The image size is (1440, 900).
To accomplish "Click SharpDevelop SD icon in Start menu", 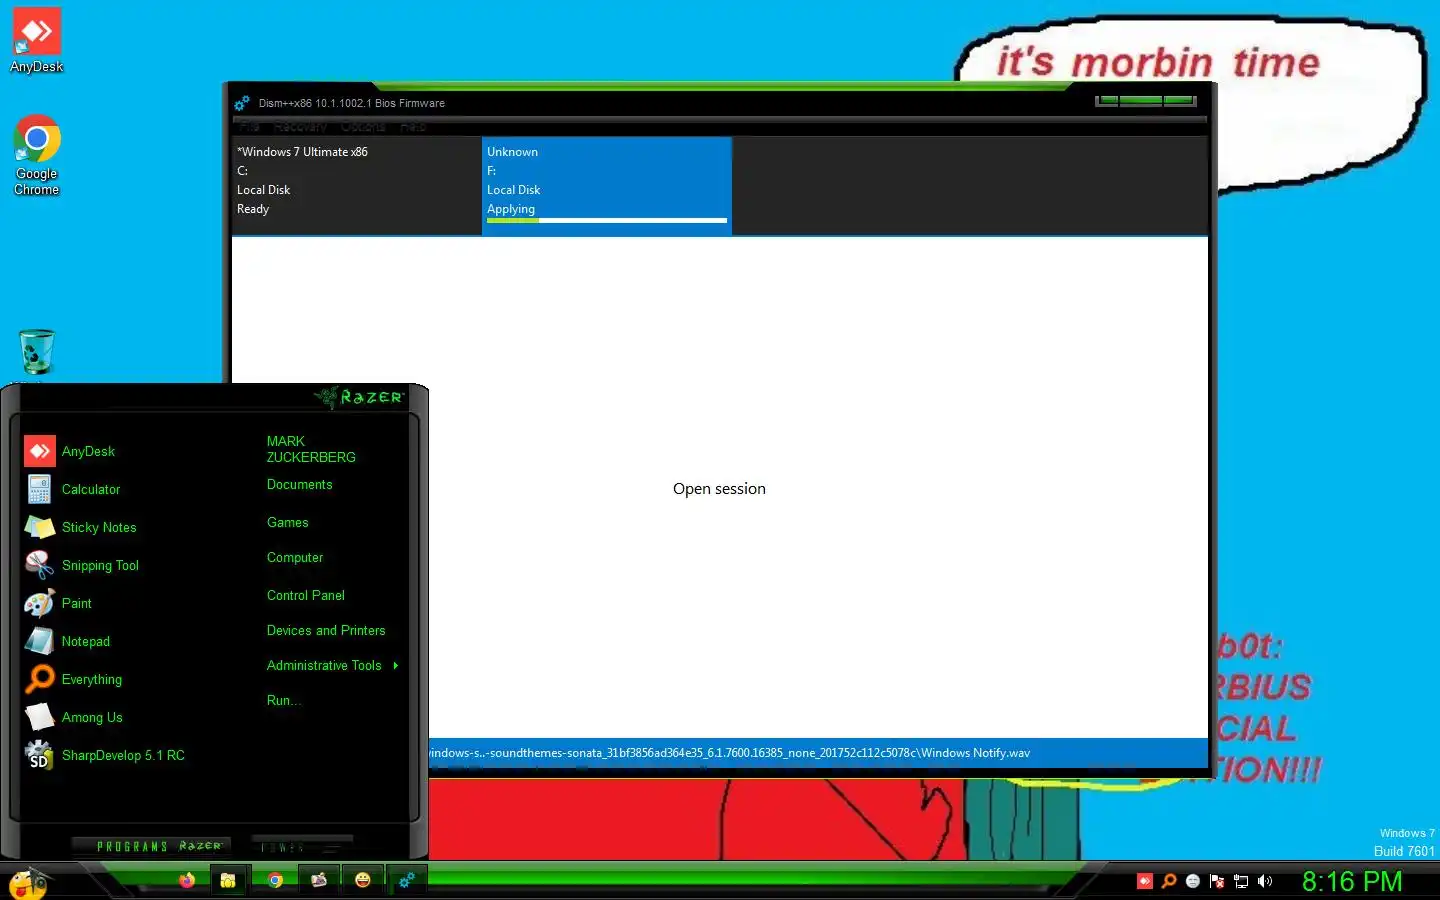I will pyautogui.click(x=40, y=755).
